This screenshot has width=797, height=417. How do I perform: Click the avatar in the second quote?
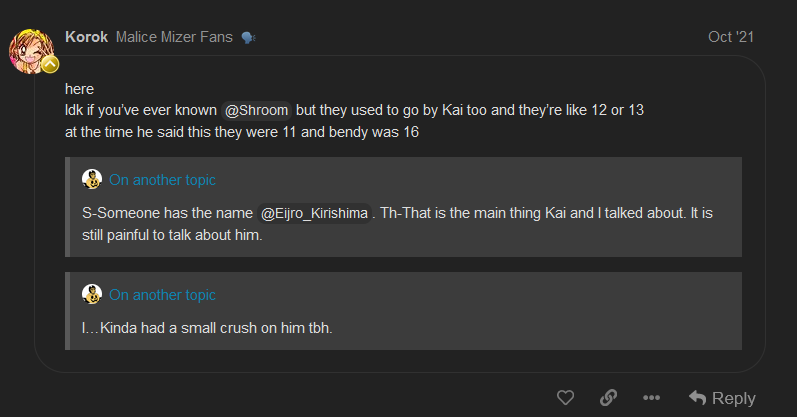[92, 294]
